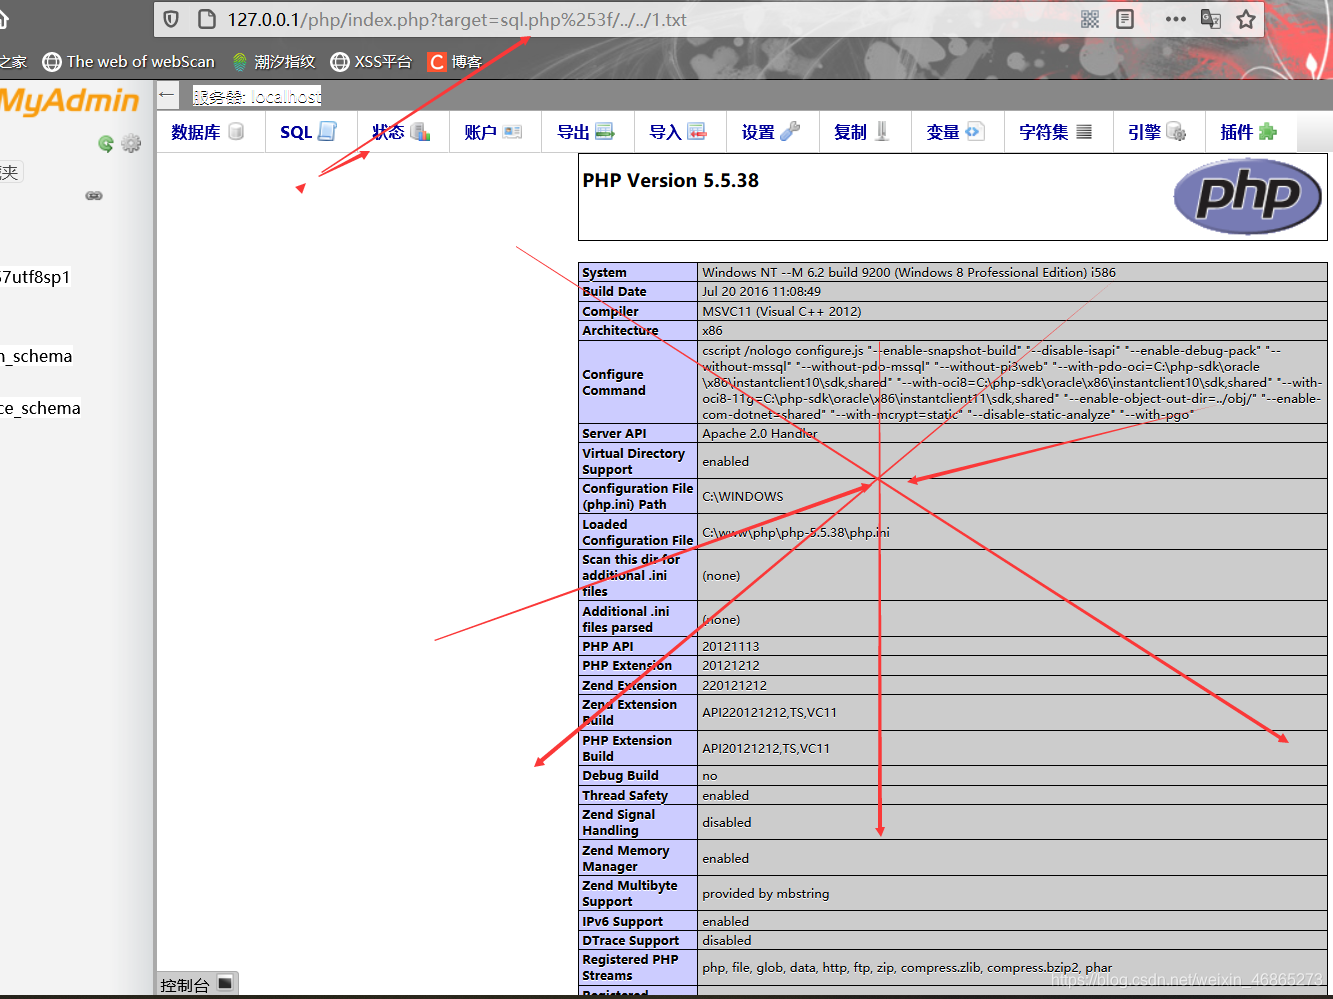Select the '7utf8sp1' sidebar entry
The width and height of the screenshot is (1333, 999).
[x=35, y=277]
